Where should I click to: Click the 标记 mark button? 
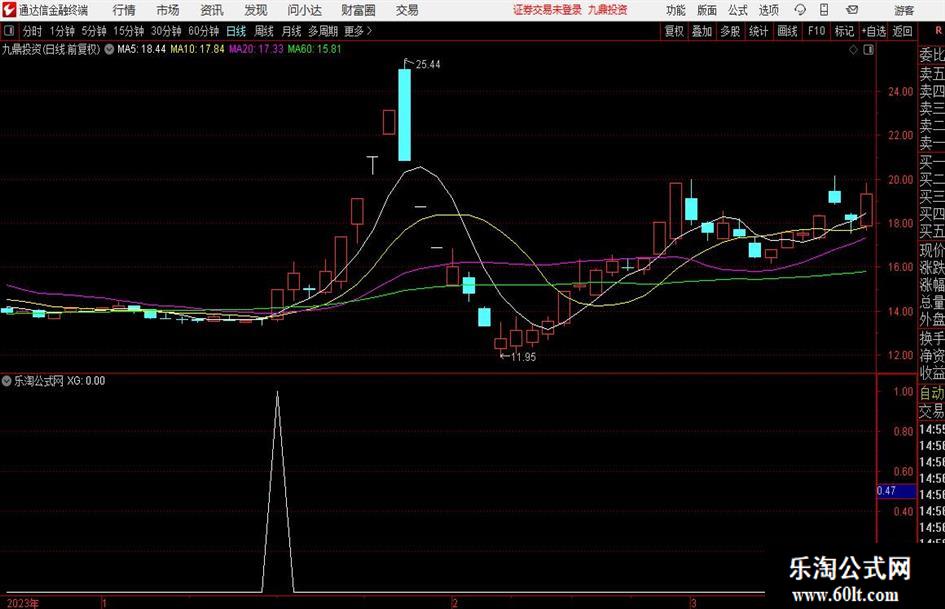(x=844, y=31)
